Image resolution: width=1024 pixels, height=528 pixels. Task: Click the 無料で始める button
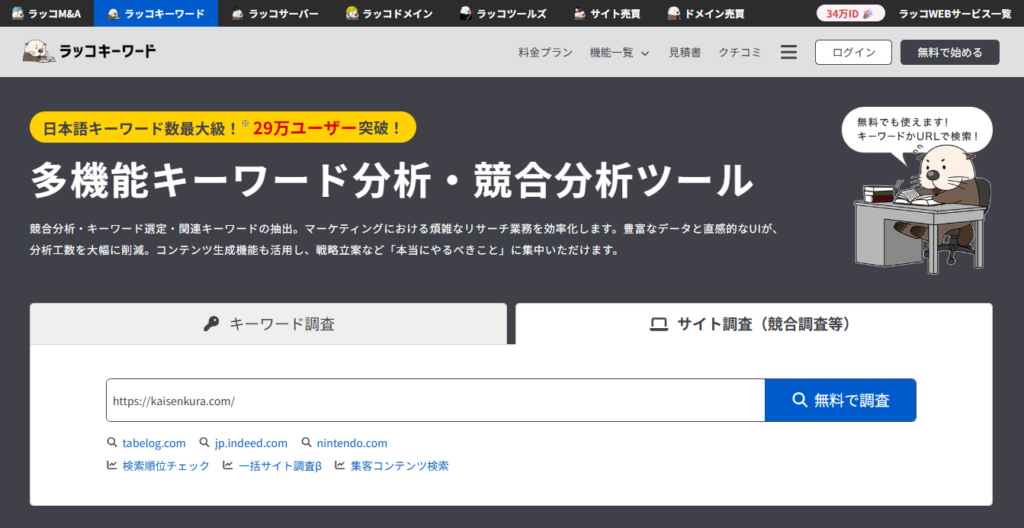tap(949, 53)
